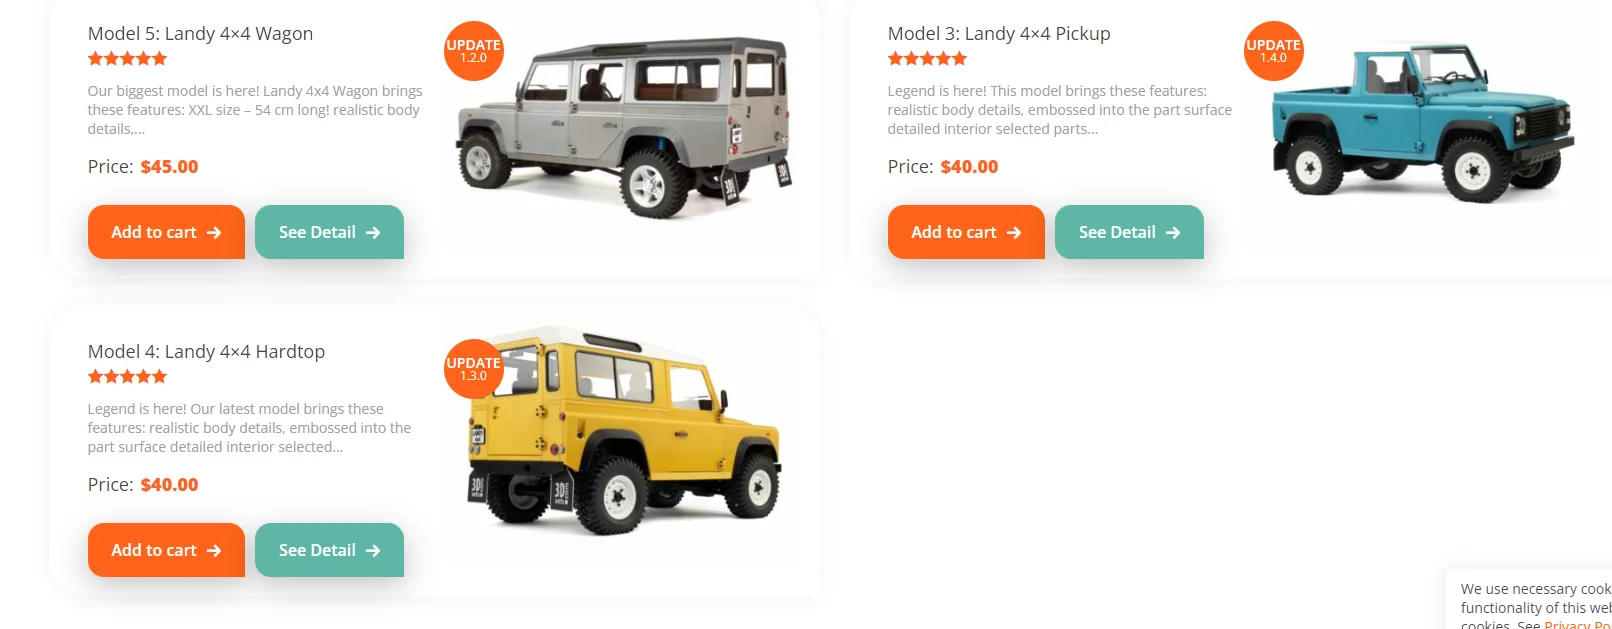Image resolution: width=1612 pixels, height=629 pixels.
Task: Click the Update 1.2.0 badge
Action: (x=474, y=51)
